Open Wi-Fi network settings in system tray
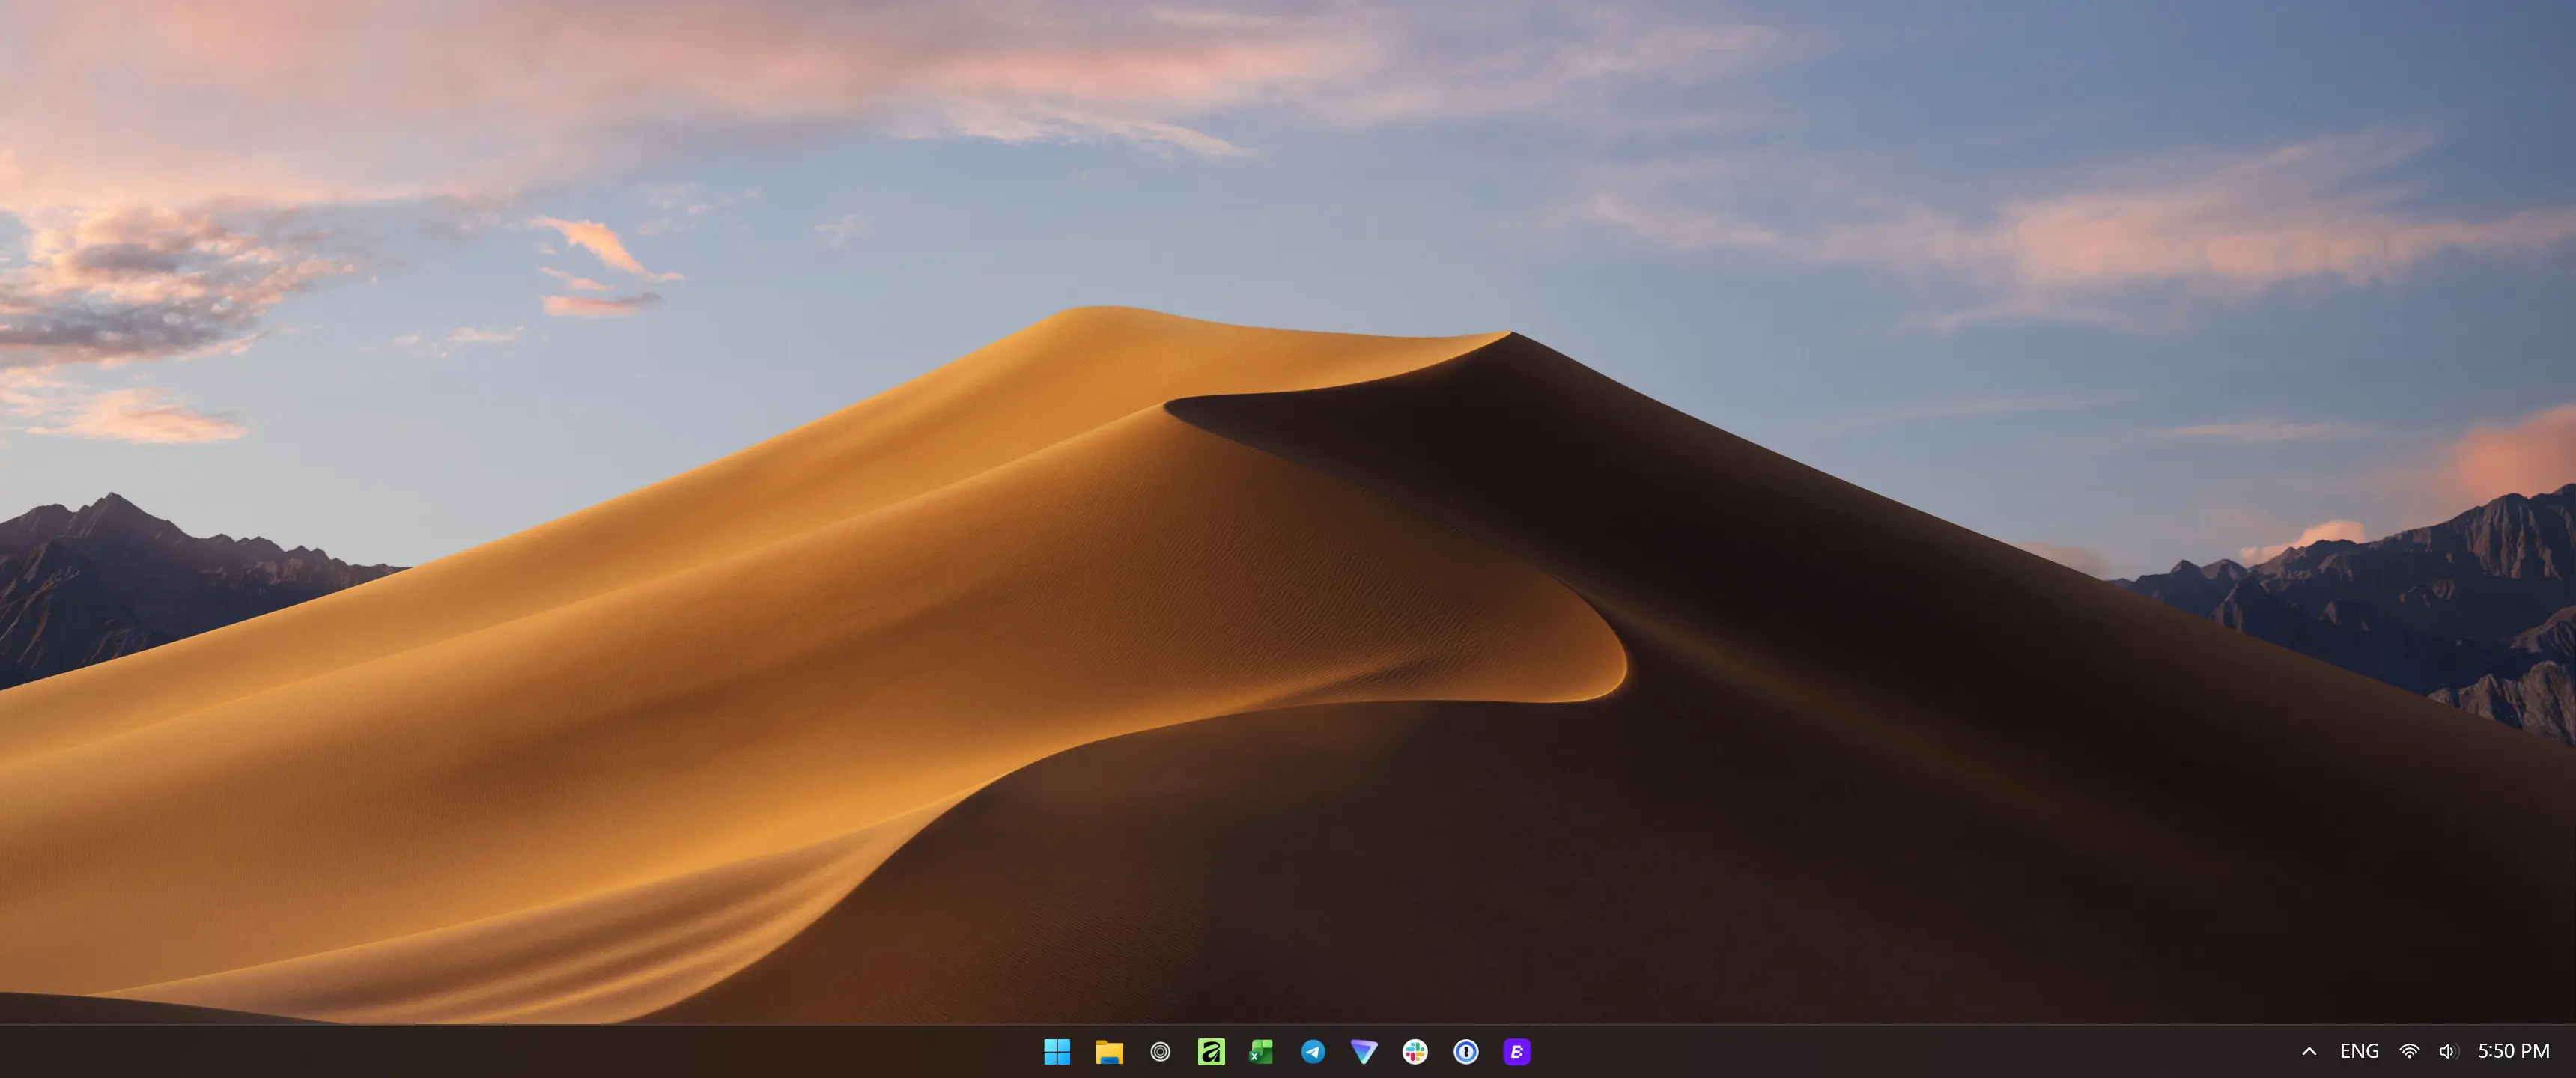 pos(2410,1051)
